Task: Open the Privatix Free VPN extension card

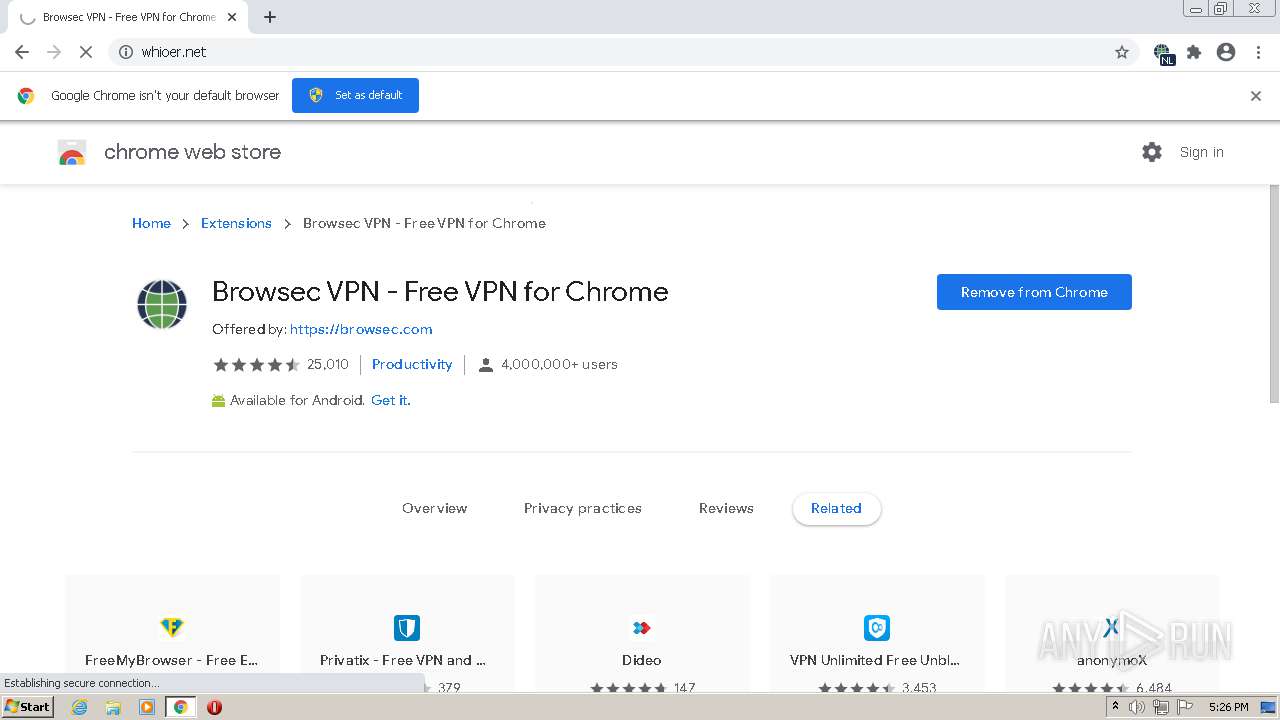Action: click(x=407, y=632)
